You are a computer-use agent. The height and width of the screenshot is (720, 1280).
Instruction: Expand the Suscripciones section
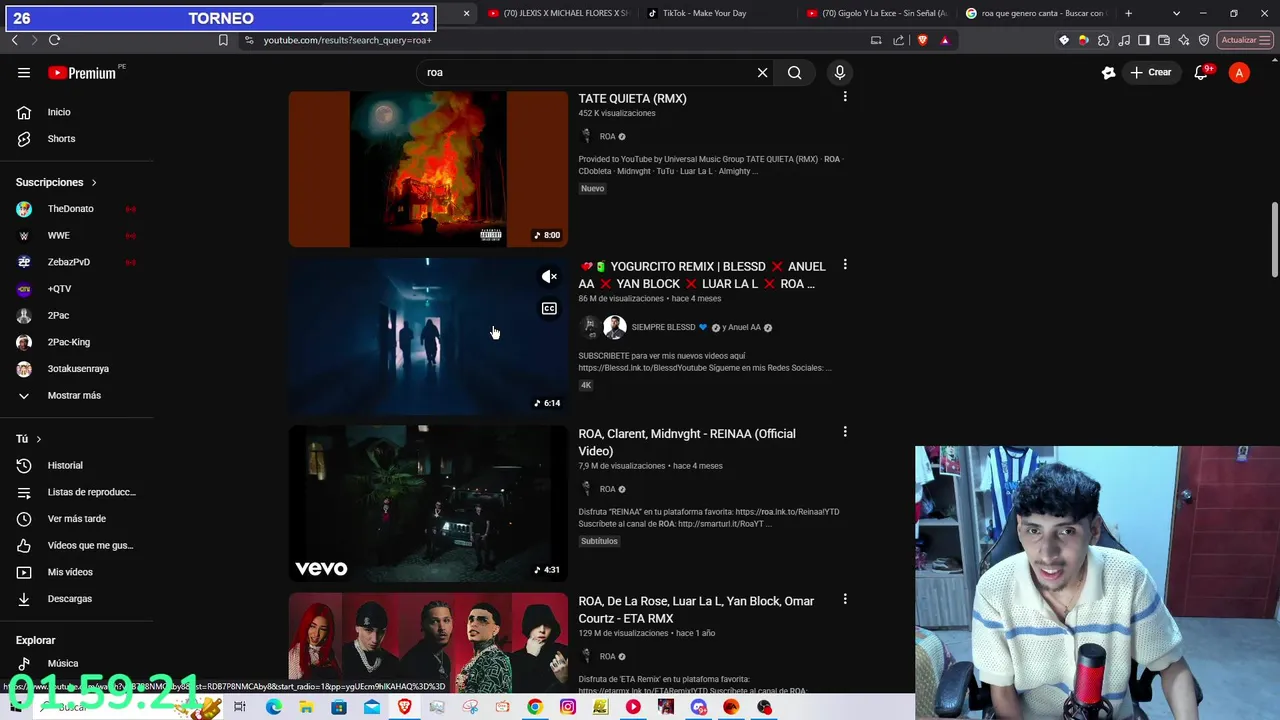click(x=56, y=182)
